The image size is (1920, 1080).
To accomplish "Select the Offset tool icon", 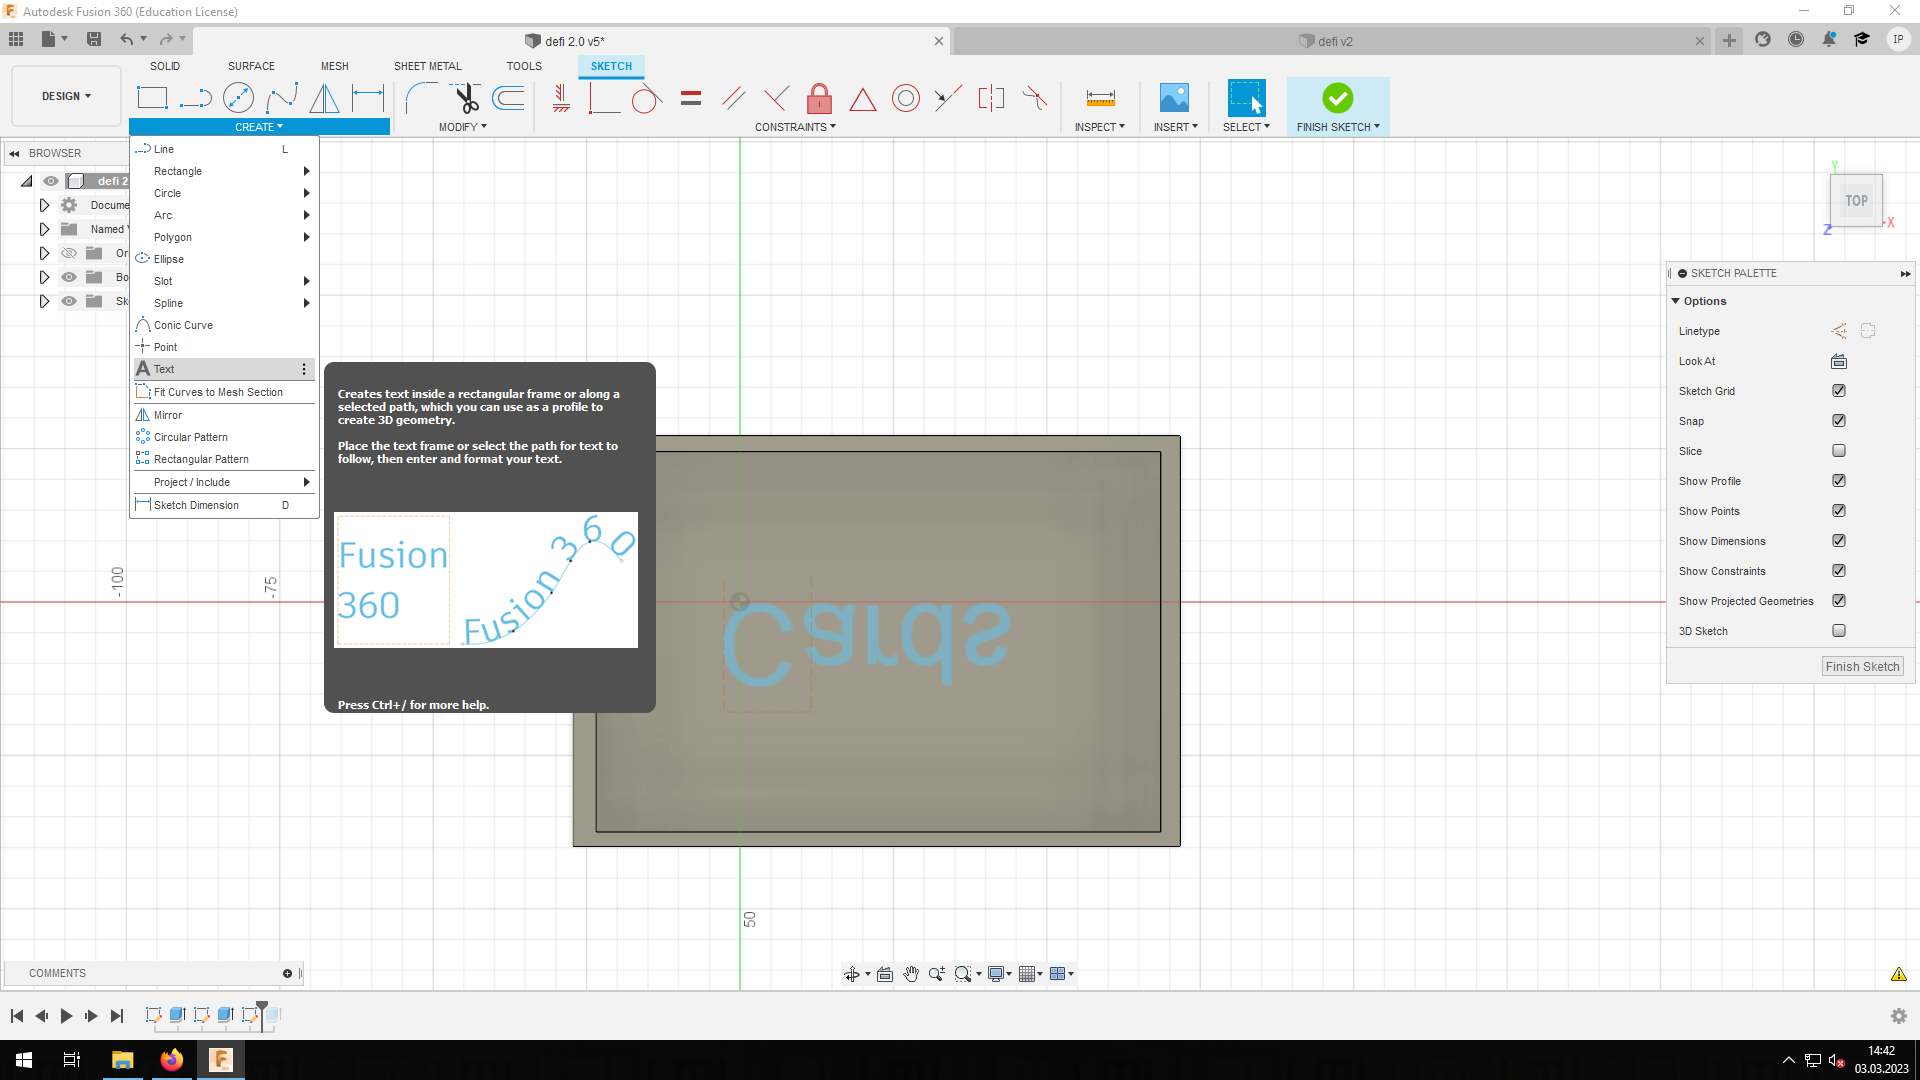I will pyautogui.click(x=508, y=98).
